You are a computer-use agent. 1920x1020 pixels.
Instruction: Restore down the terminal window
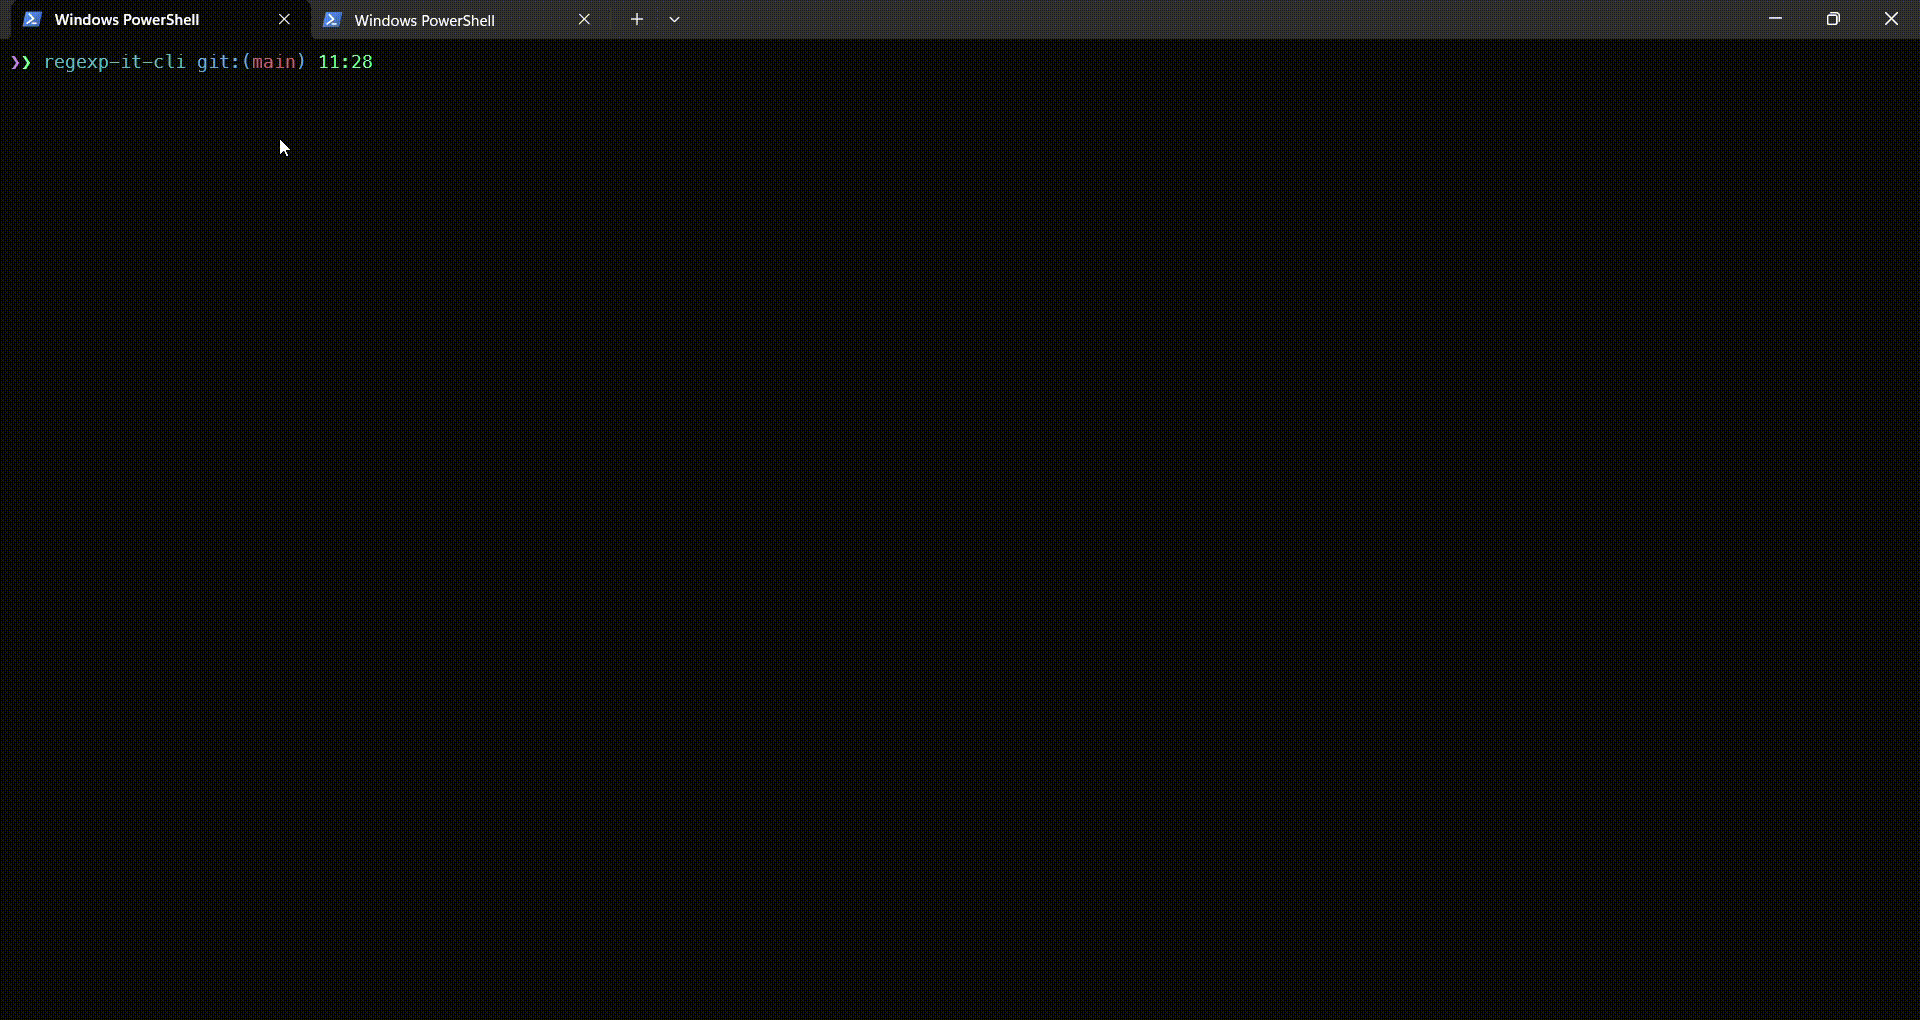pos(1833,19)
